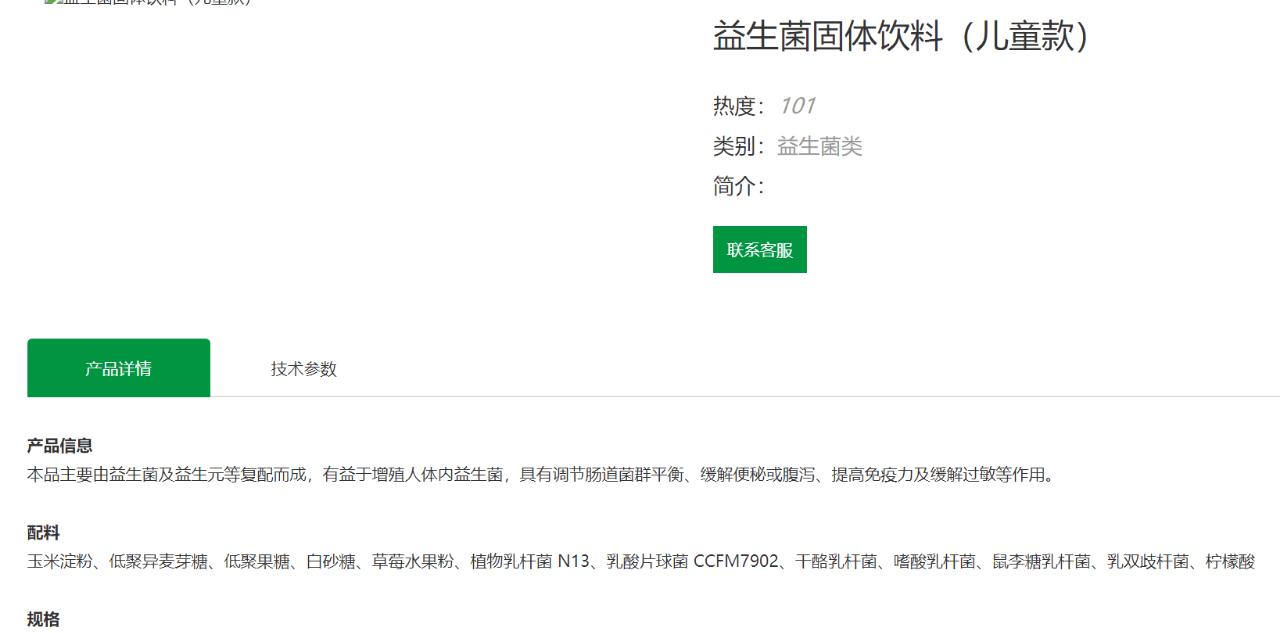Click the popularity value 101
Image resolution: width=1280 pixels, height=633 pixels.
[797, 106]
